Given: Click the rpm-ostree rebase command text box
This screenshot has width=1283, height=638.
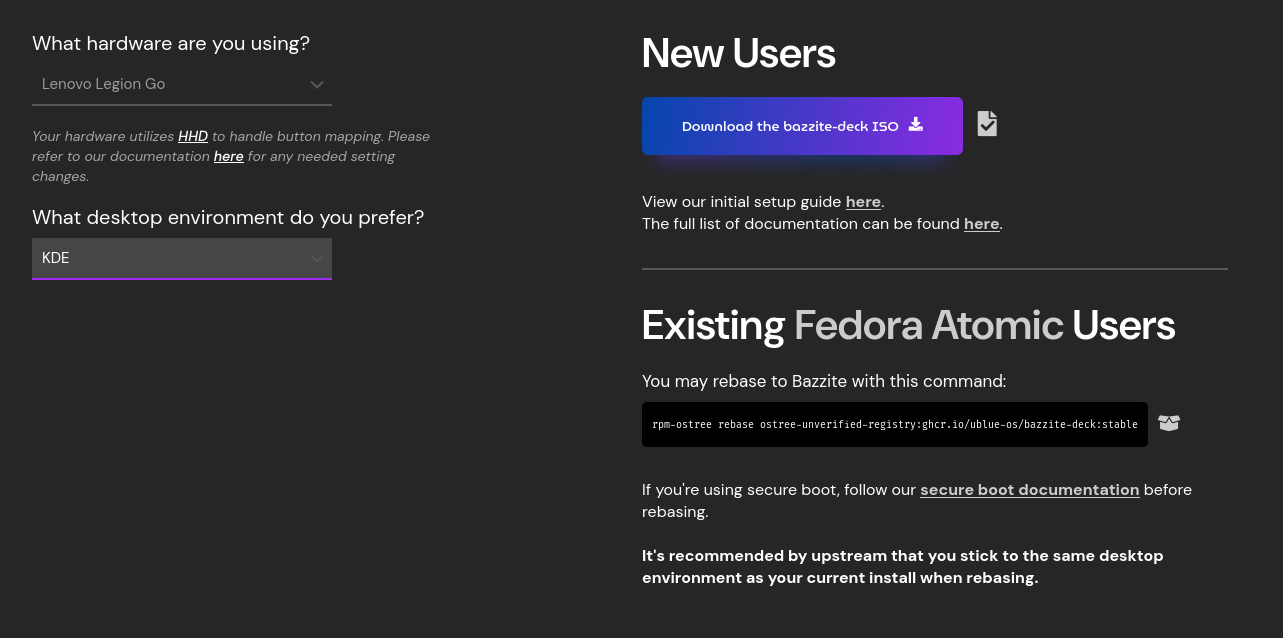Looking at the screenshot, I should tap(894, 425).
